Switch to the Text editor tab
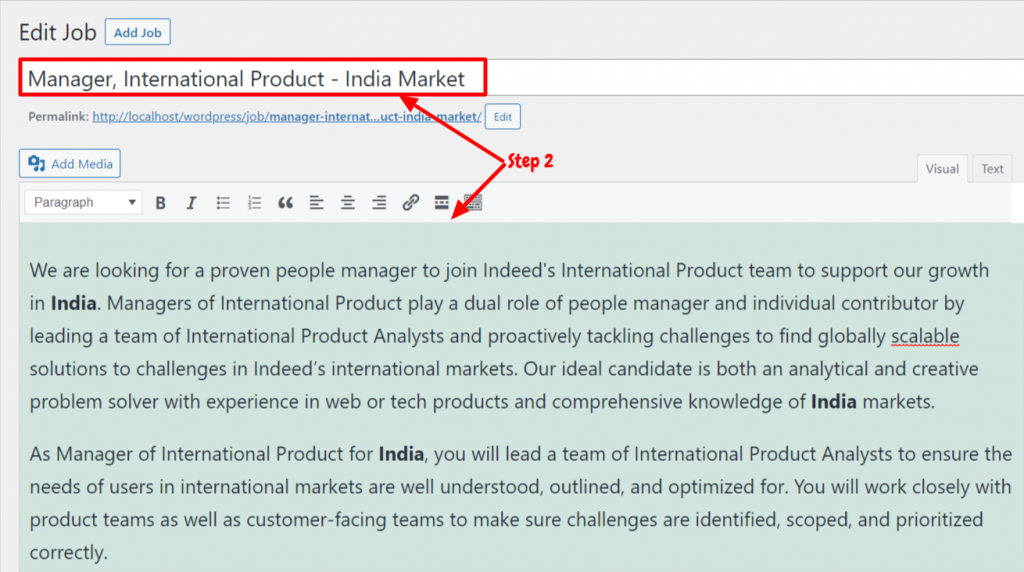 click(992, 169)
